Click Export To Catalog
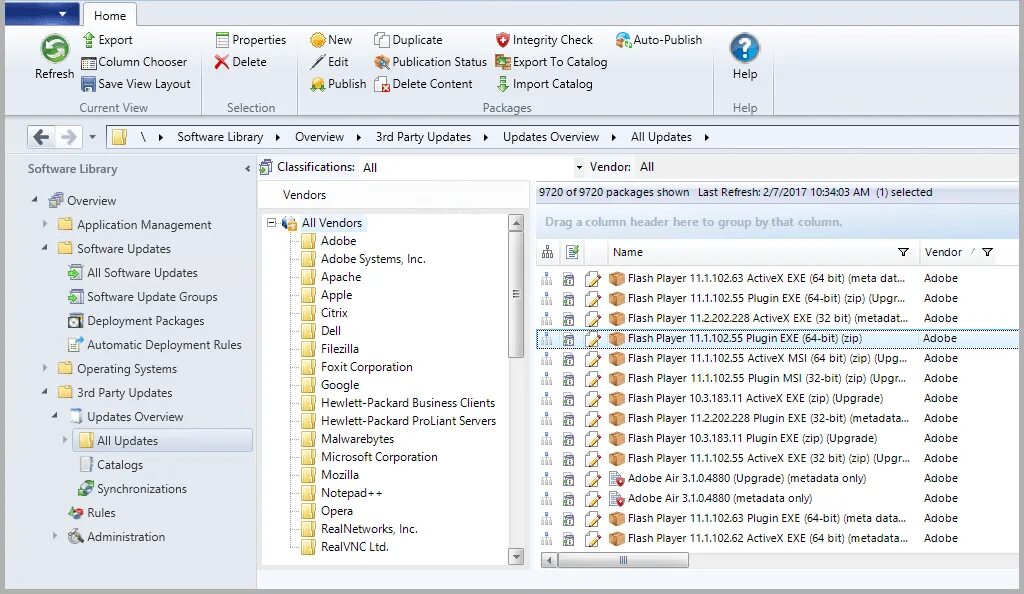Screen dimensions: 1024x594 tap(551, 62)
